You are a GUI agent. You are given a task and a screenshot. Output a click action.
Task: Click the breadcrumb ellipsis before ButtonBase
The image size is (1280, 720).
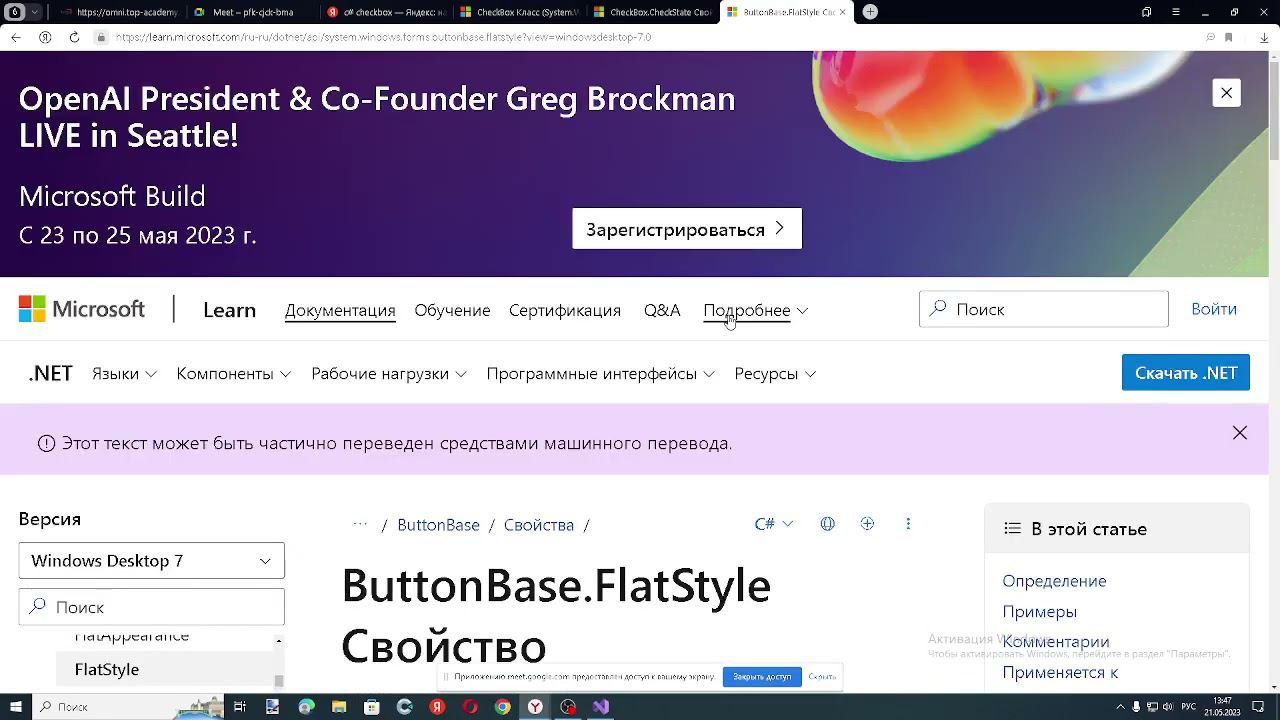(360, 524)
